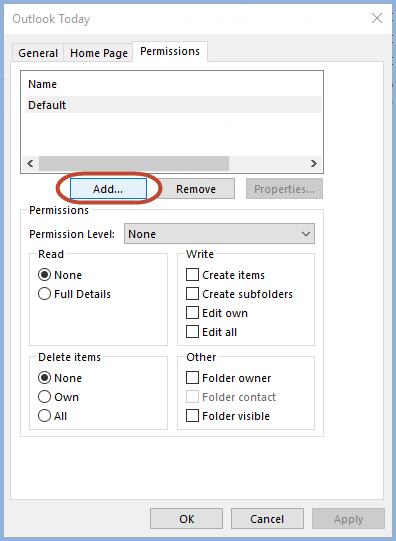Enable the Create items checkbox
The height and width of the screenshot is (541, 396).
coord(192,275)
